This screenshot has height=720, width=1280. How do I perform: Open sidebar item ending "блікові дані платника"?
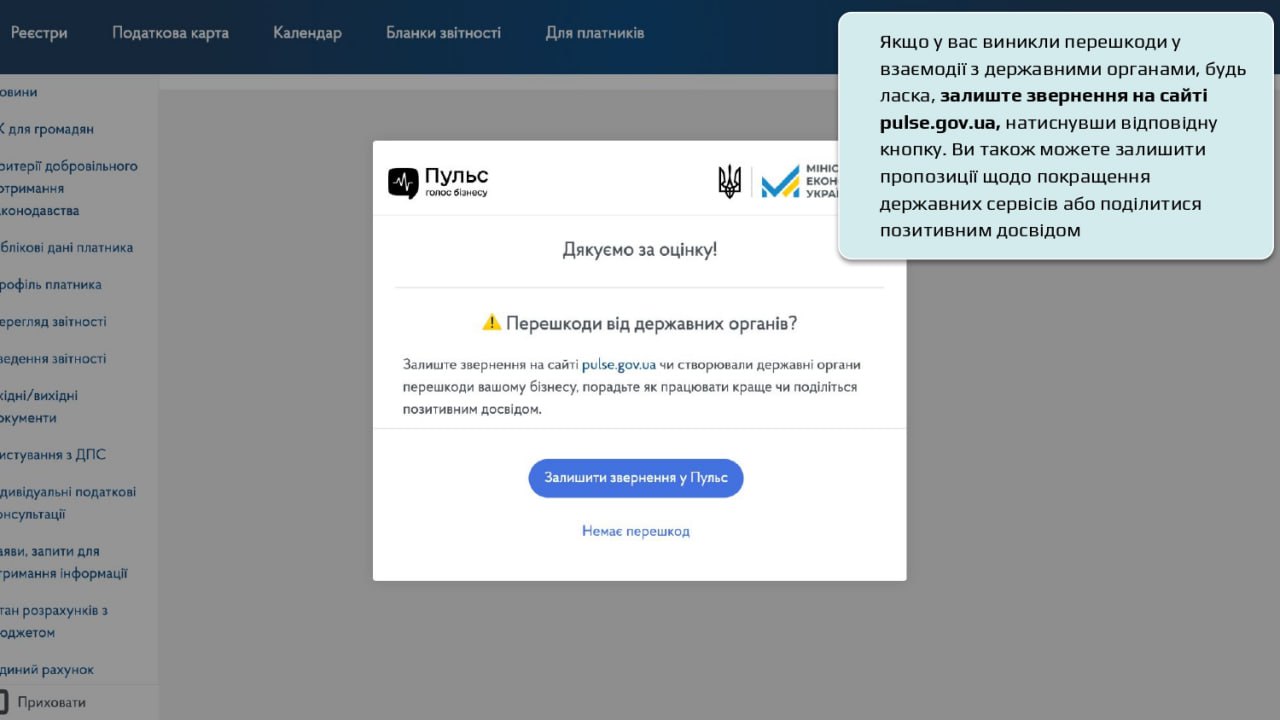pyautogui.click(x=66, y=248)
